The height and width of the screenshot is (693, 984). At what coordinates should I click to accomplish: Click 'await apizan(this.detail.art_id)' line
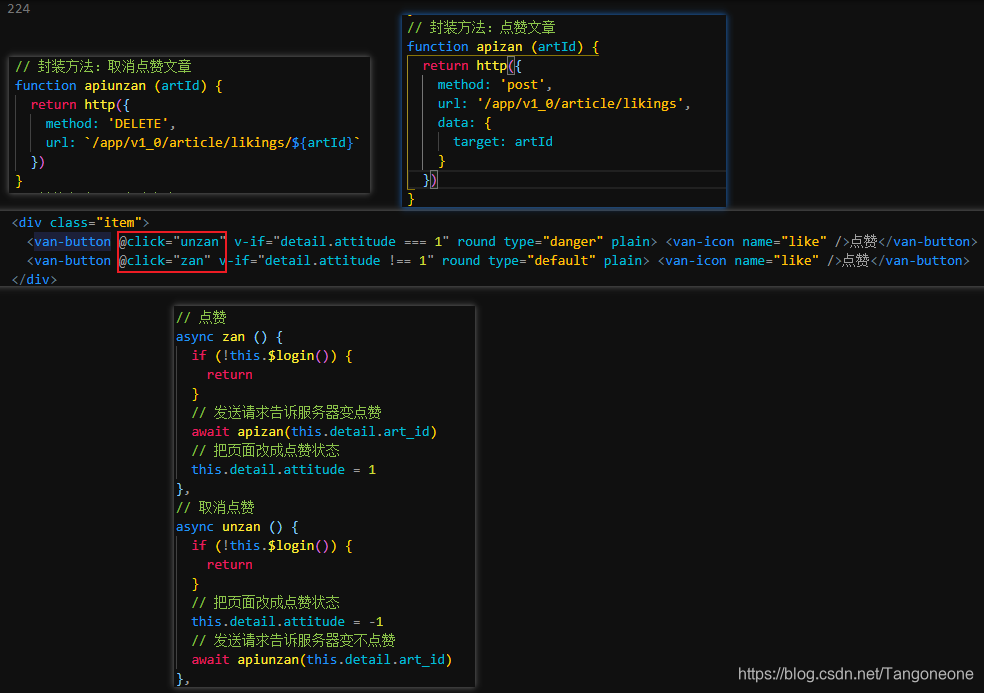[314, 432]
